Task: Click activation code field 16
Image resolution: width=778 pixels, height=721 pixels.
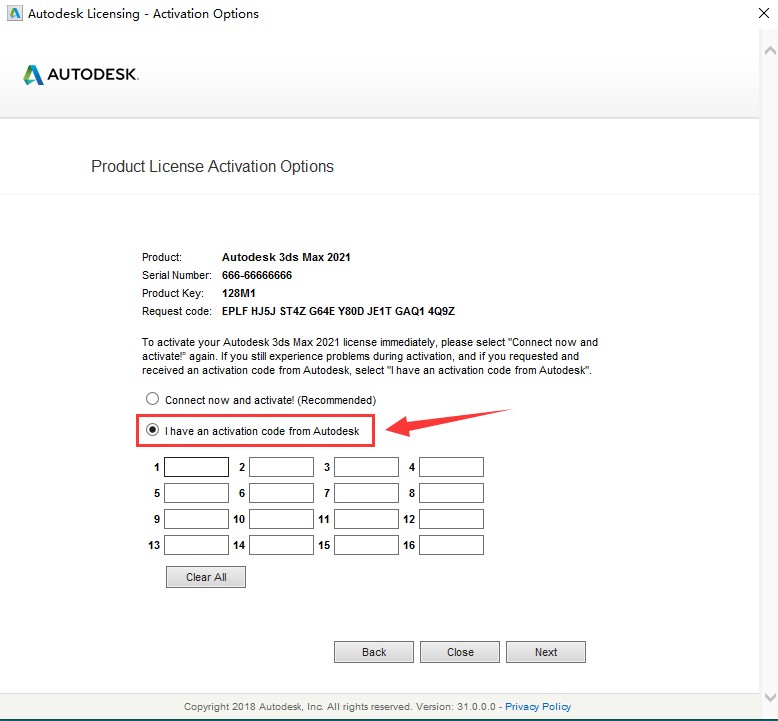Action: [x=451, y=545]
